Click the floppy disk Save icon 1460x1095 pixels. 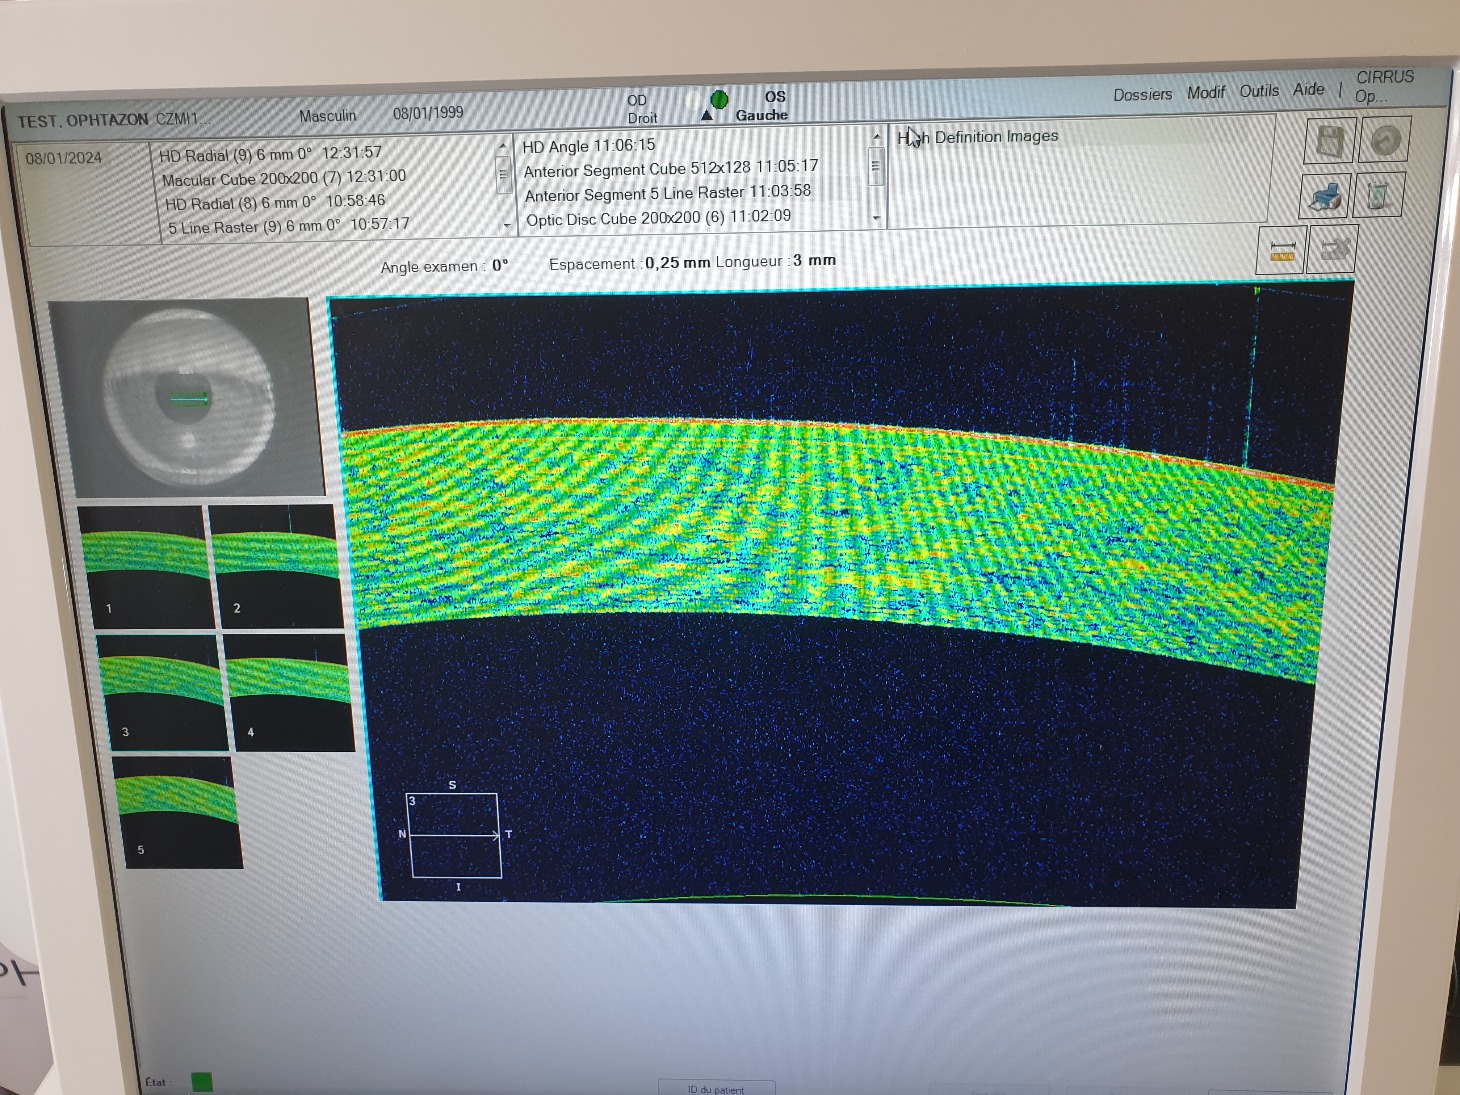[x=1329, y=141]
